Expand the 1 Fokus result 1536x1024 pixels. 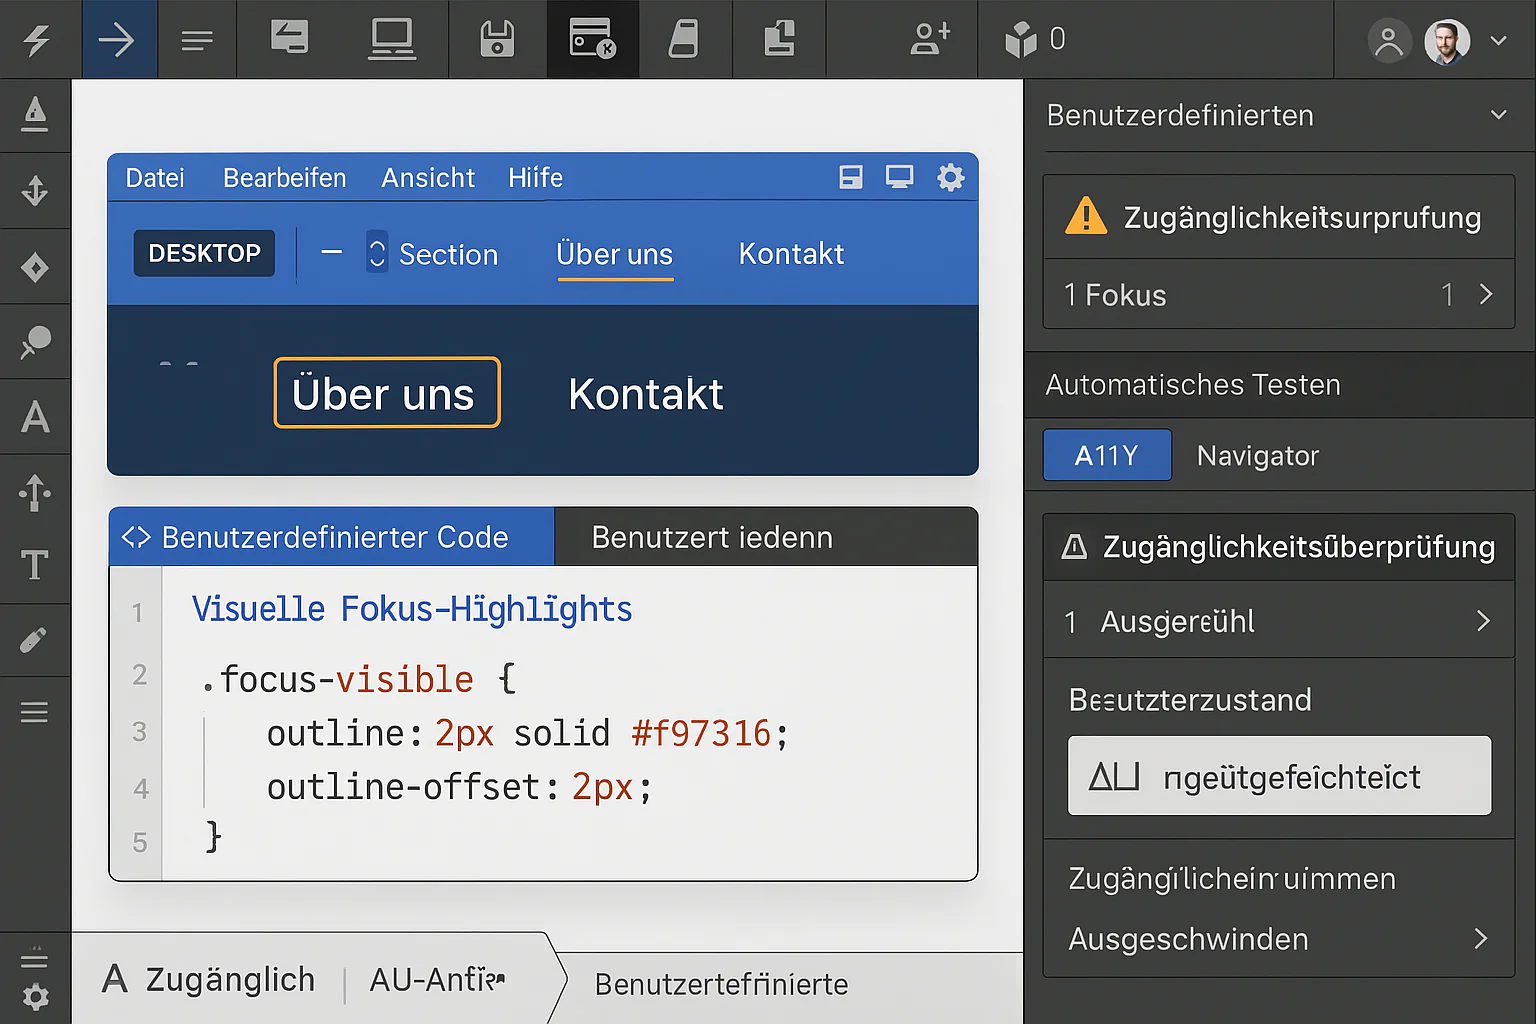pyautogui.click(x=1485, y=295)
